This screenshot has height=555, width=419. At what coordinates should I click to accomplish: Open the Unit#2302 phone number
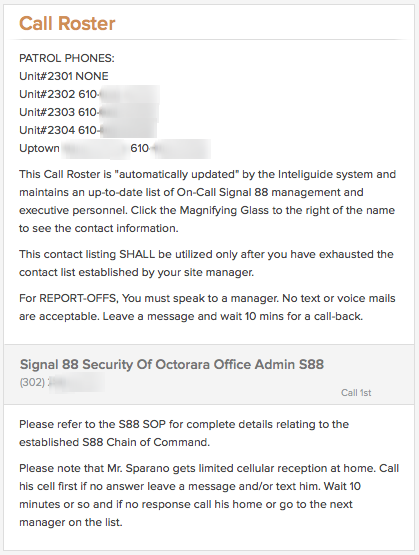(x=119, y=94)
